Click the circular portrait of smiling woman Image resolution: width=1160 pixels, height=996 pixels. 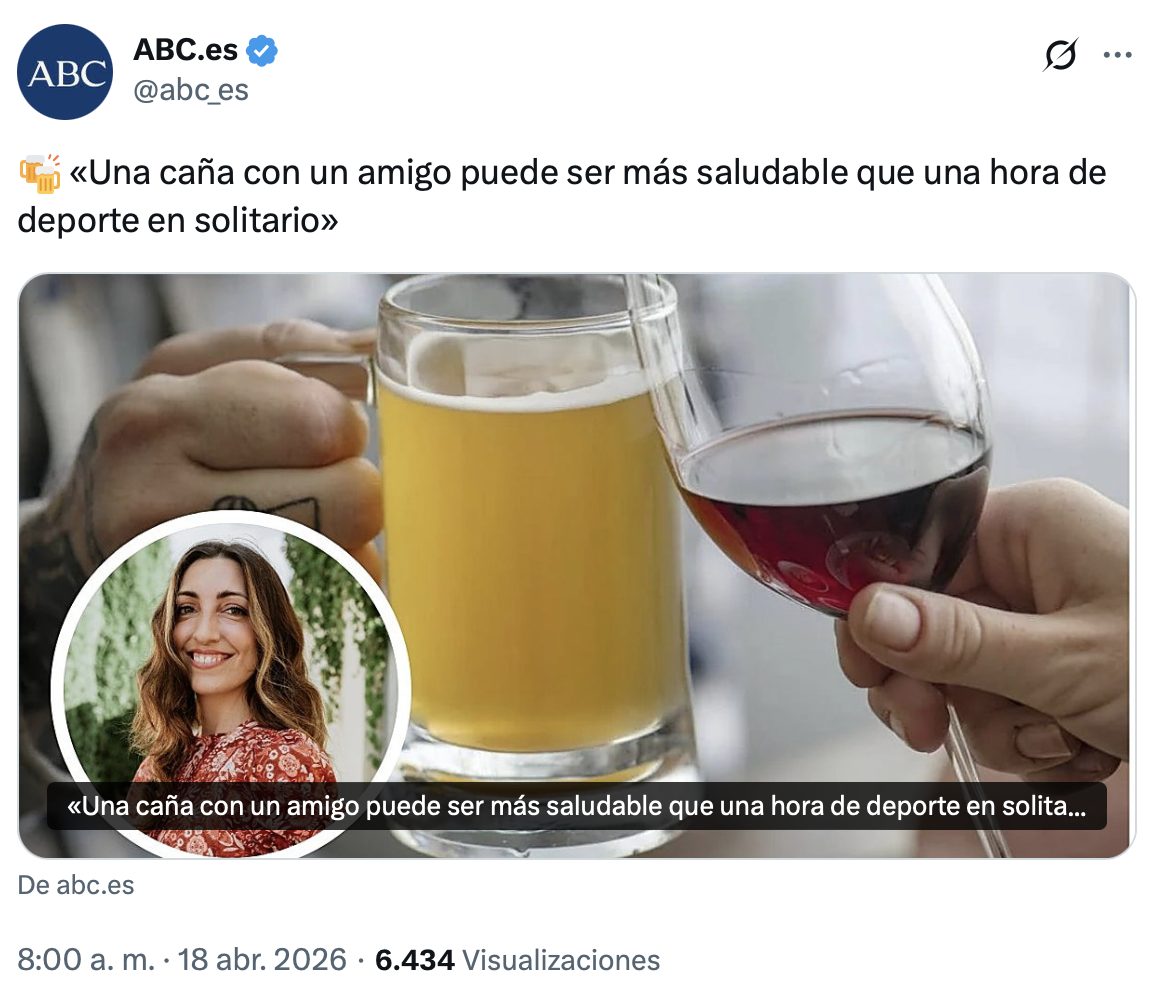click(x=231, y=684)
